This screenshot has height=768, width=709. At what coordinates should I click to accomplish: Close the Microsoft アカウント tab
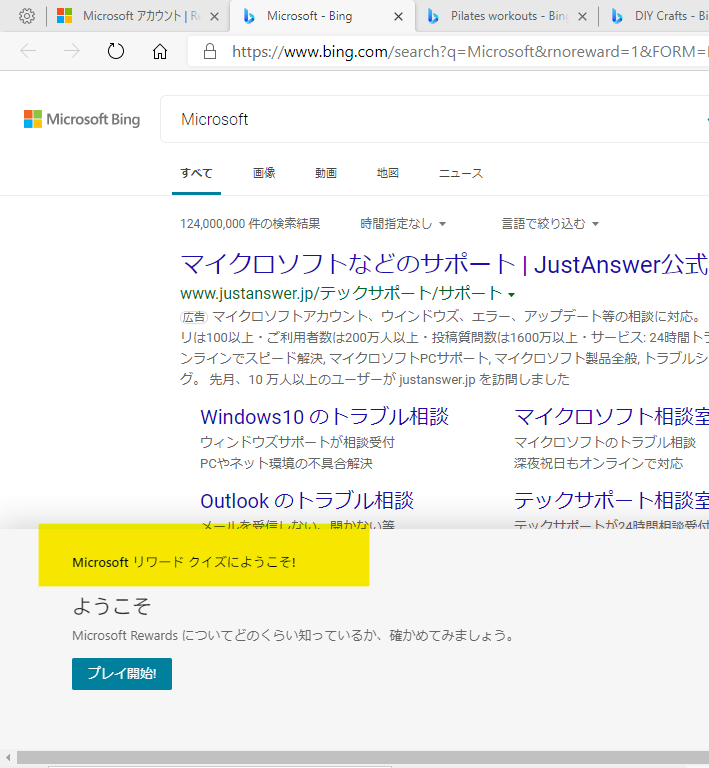pyautogui.click(x=214, y=17)
